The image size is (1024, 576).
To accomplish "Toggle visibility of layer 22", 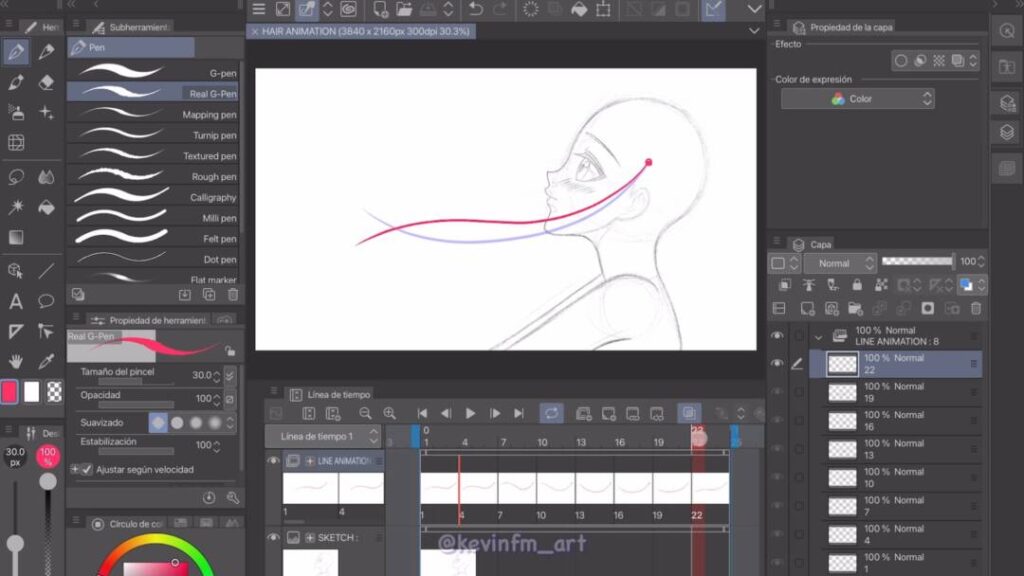I will point(776,363).
